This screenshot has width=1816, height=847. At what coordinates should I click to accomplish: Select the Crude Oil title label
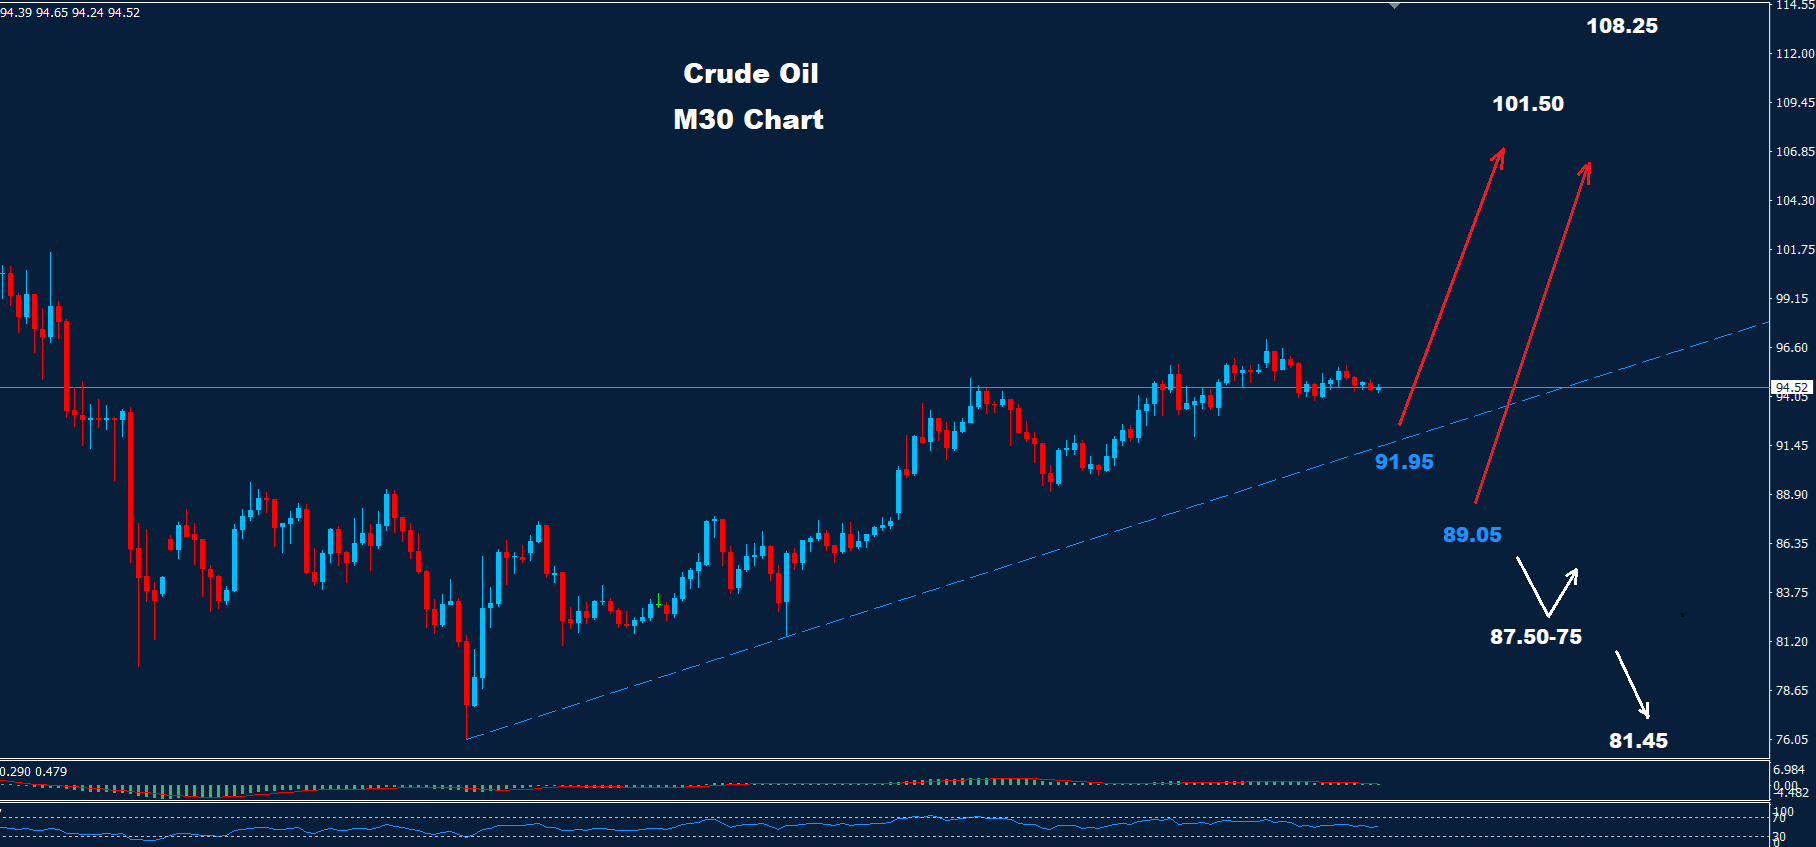[x=750, y=74]
